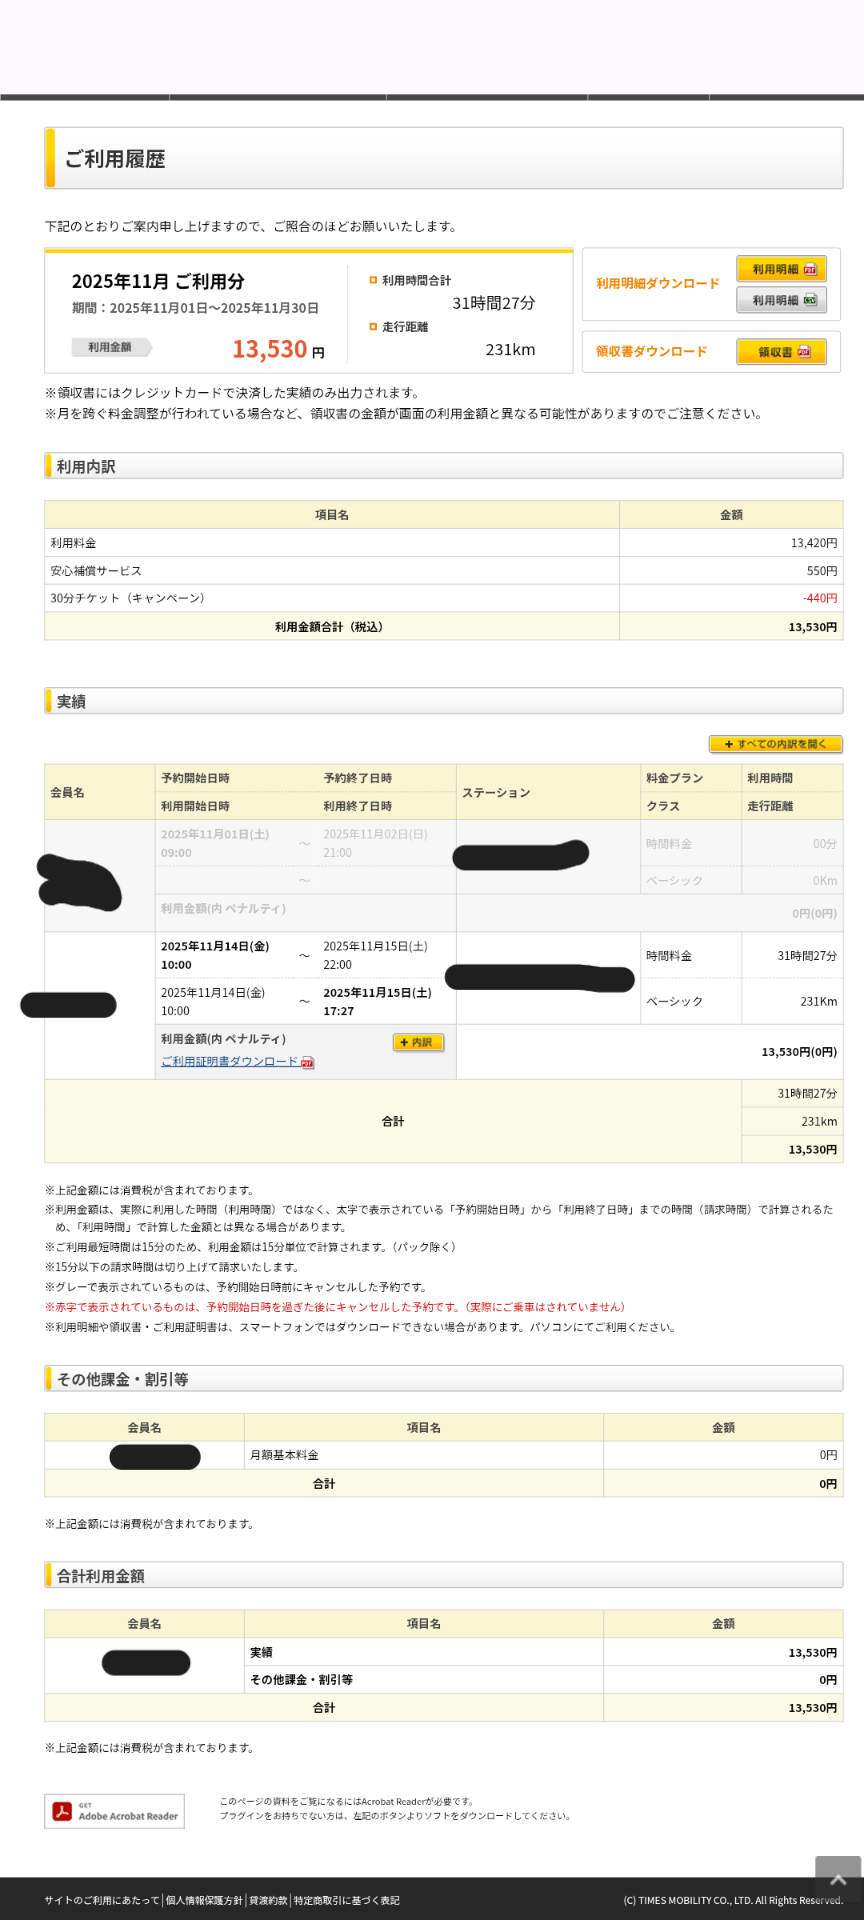Image resolution: width=864 pixels, height=1920 pixels.
Task: Open the 特定商取引に基づく表記 footer link
Action: pyautogui.click(x=346, y=1900)
